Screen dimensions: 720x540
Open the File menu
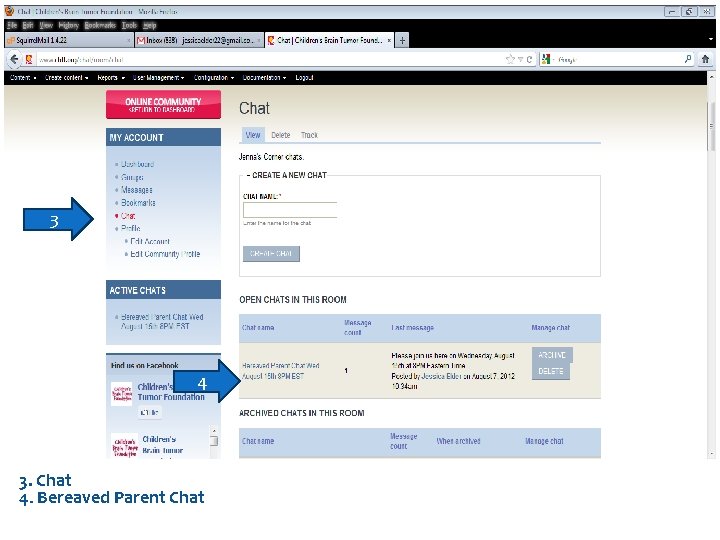click(12, 25)
